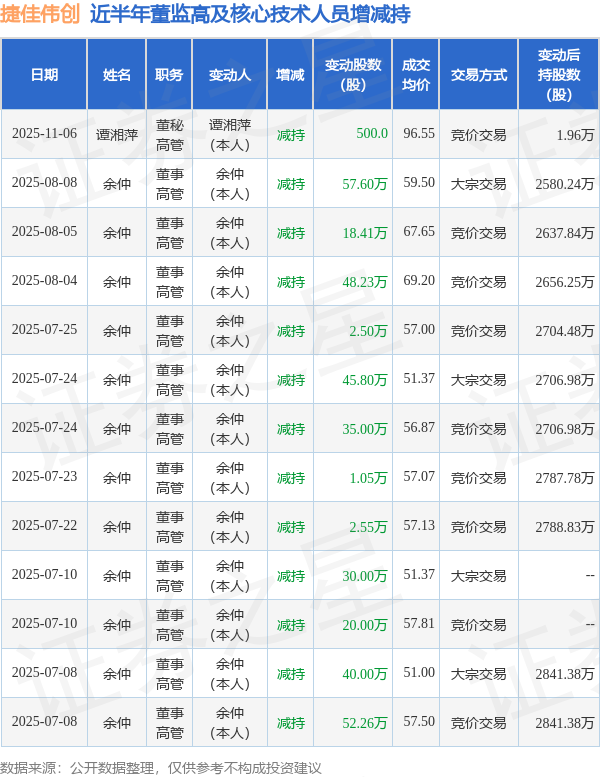Click the 姓名 column header
Image resolution: width=600 pixels, height=777 pixels.
[117, 75]
